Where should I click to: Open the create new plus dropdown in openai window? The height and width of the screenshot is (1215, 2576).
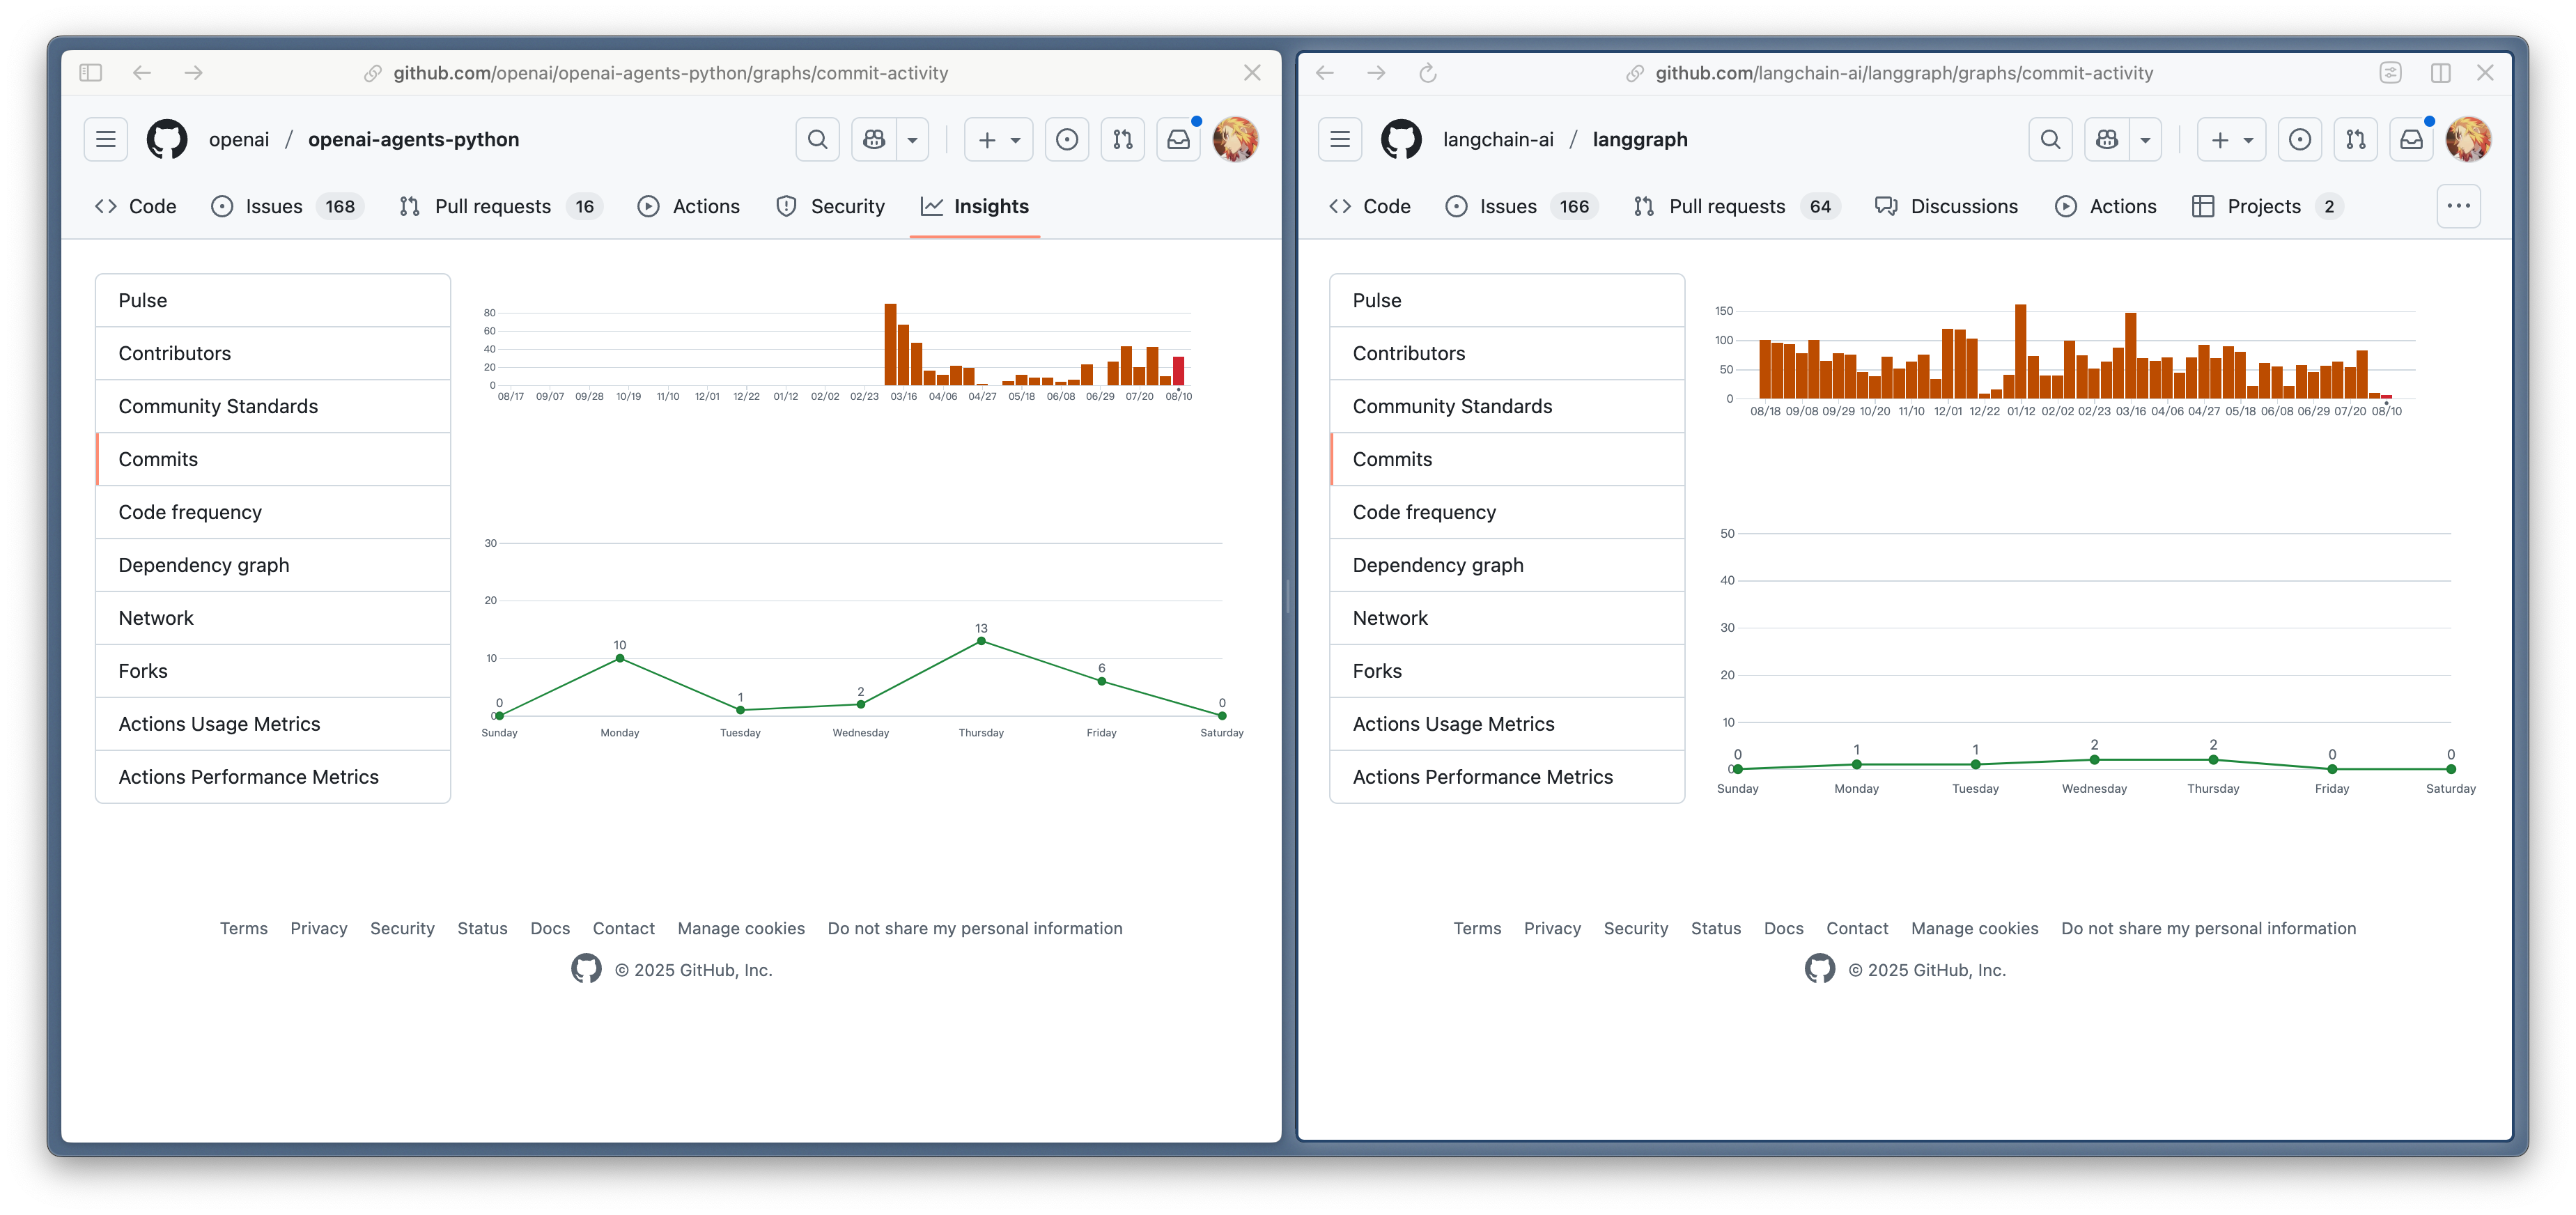coord(998,139)
